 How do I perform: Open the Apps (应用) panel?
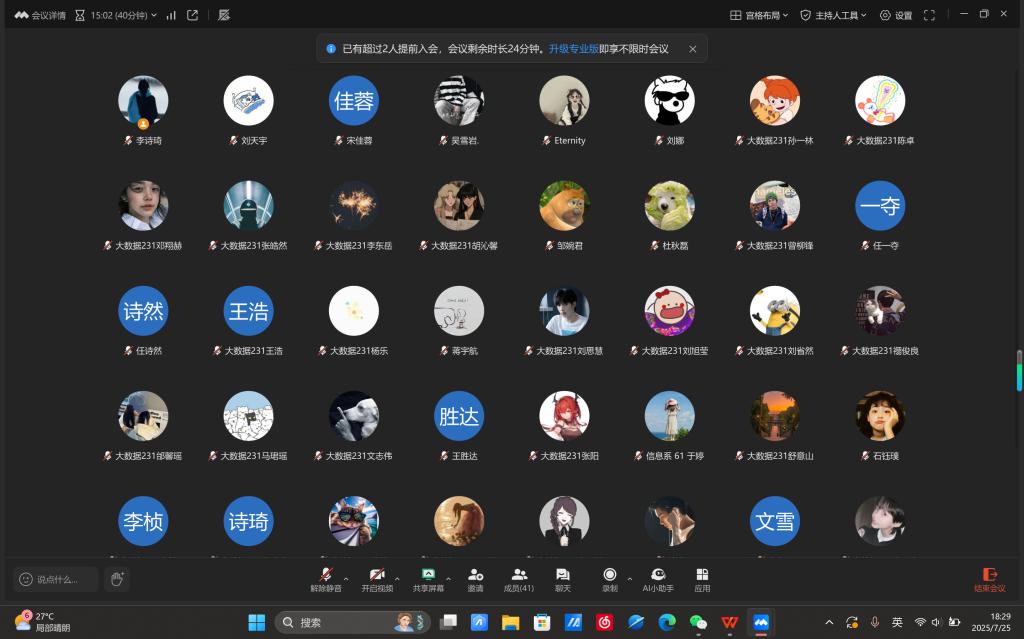point(702,578)
